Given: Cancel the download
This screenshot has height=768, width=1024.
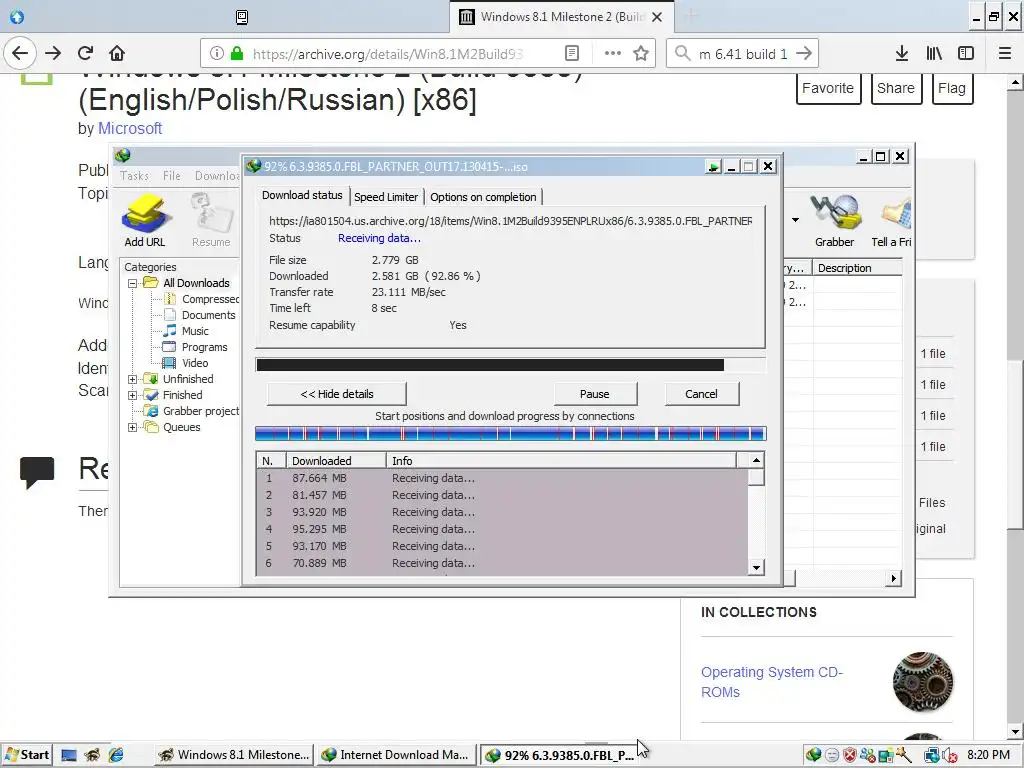Looking at the screenshot, I should click(x=701, y=394).
